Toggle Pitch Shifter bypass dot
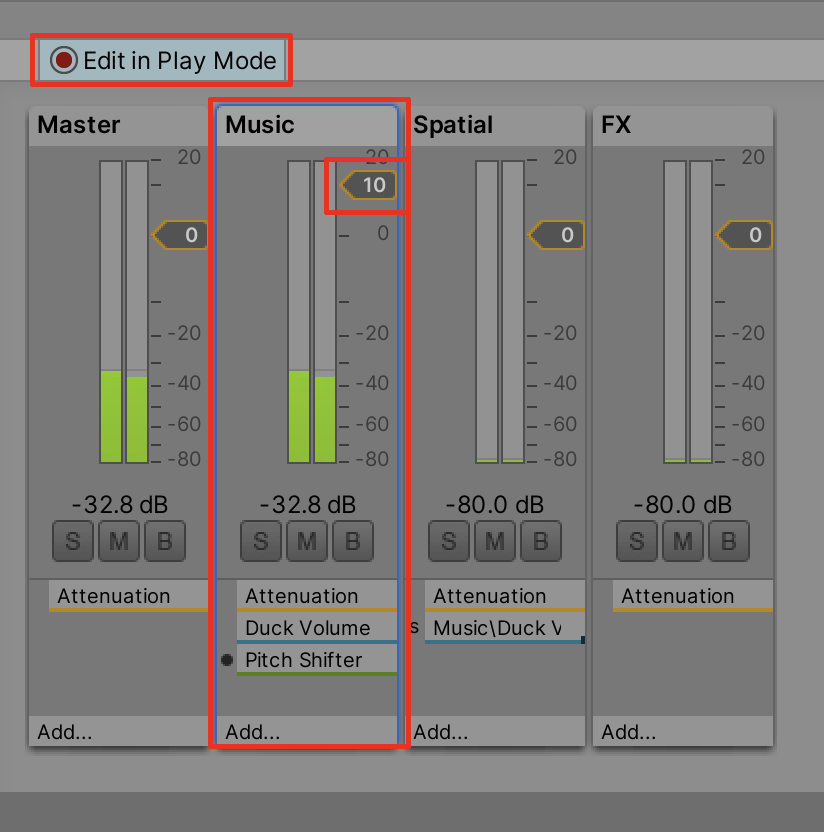 tap(227, 660)
